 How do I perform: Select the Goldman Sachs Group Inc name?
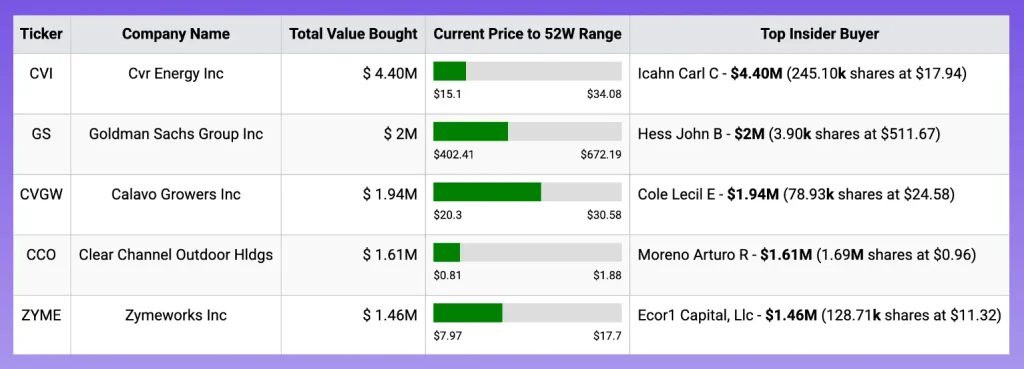[176, 134]
